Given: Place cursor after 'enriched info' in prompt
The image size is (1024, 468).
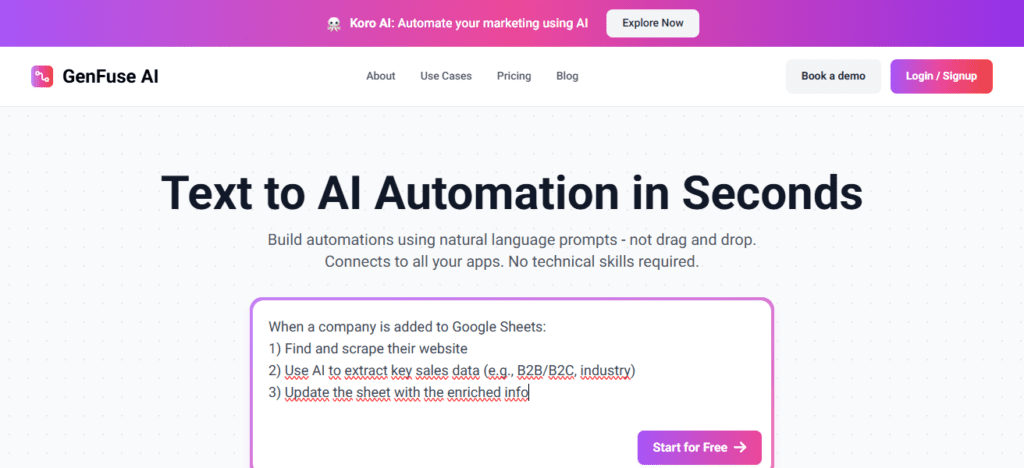Looking at the screenshot, I should click(x=529, y=393).
